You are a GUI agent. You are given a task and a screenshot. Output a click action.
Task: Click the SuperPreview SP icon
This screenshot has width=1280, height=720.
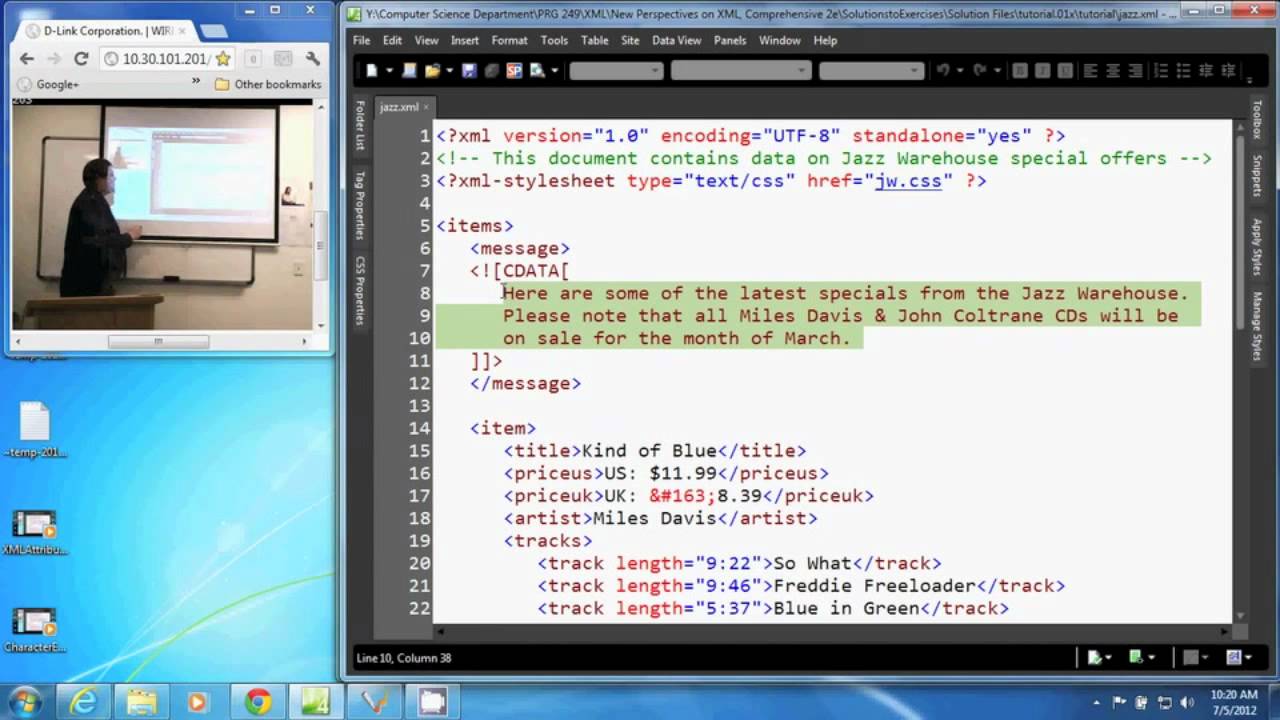point(515,70)
